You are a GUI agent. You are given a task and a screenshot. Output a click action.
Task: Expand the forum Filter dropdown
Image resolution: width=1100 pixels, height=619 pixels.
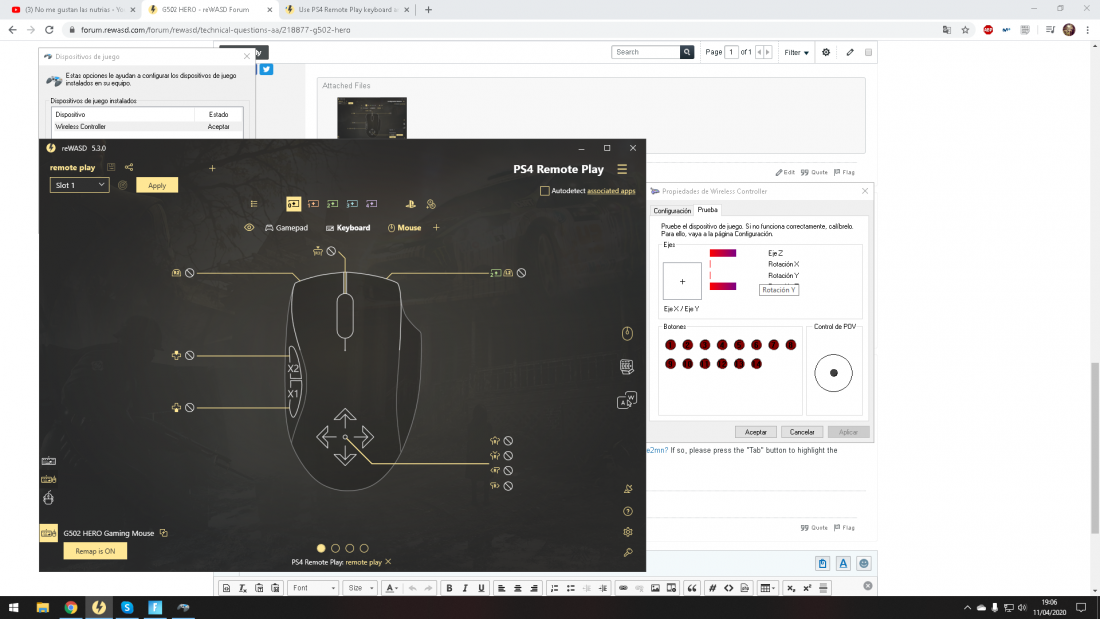(x=796, y=52)
